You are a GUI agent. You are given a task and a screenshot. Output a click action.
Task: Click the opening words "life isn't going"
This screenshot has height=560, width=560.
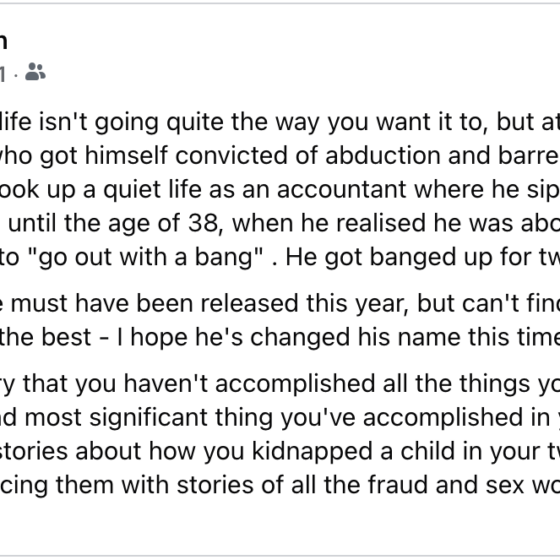(79, 123)
